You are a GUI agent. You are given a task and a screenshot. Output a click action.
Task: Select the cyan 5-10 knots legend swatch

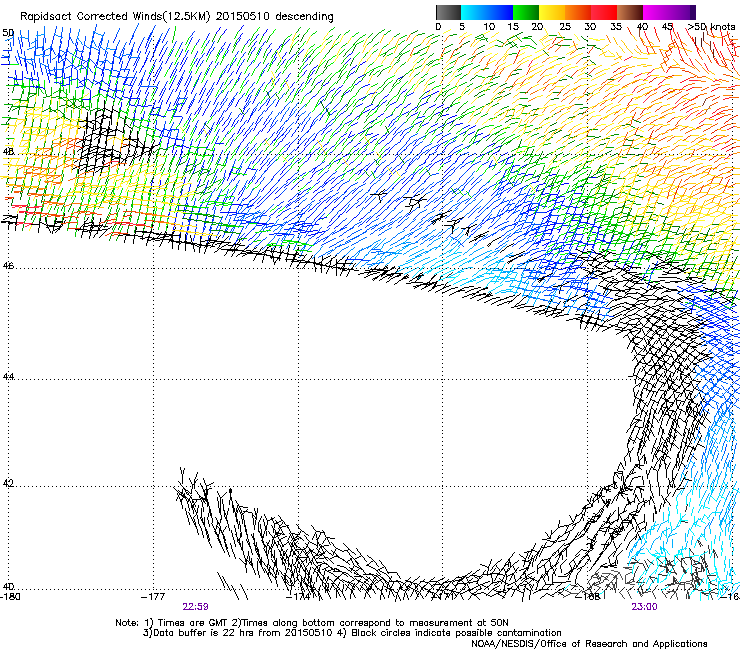click(x=474, y=12)
